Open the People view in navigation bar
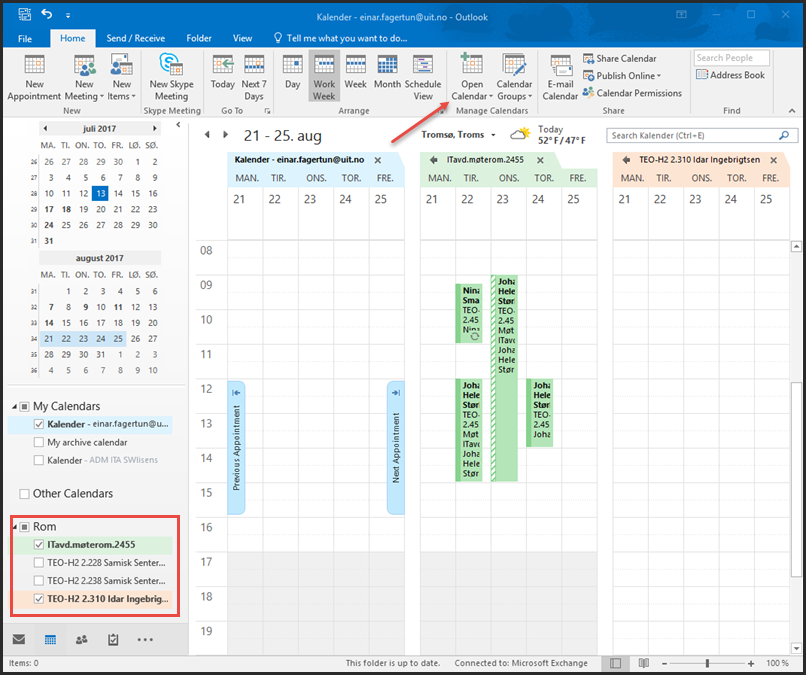806x675 pixels. (x=82, y=639)
